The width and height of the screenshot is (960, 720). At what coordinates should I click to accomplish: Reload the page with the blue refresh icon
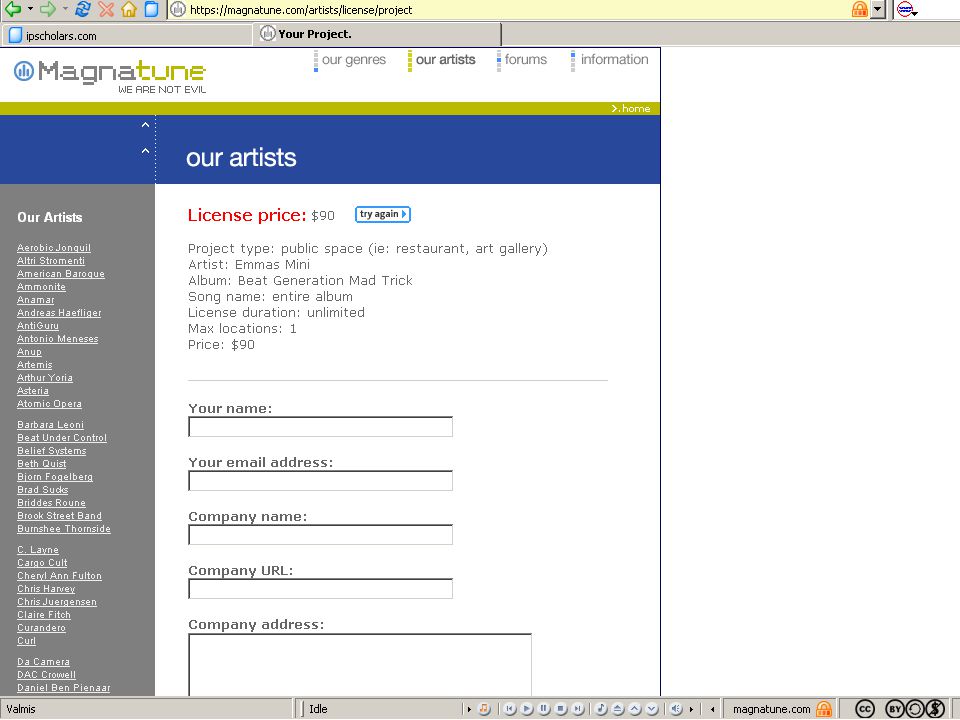click(x=83, y=9)
